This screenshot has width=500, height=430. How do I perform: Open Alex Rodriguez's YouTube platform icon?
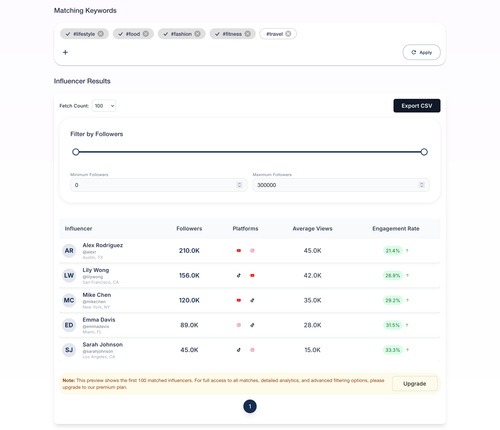pyautogui.click(x=239, y=251)
